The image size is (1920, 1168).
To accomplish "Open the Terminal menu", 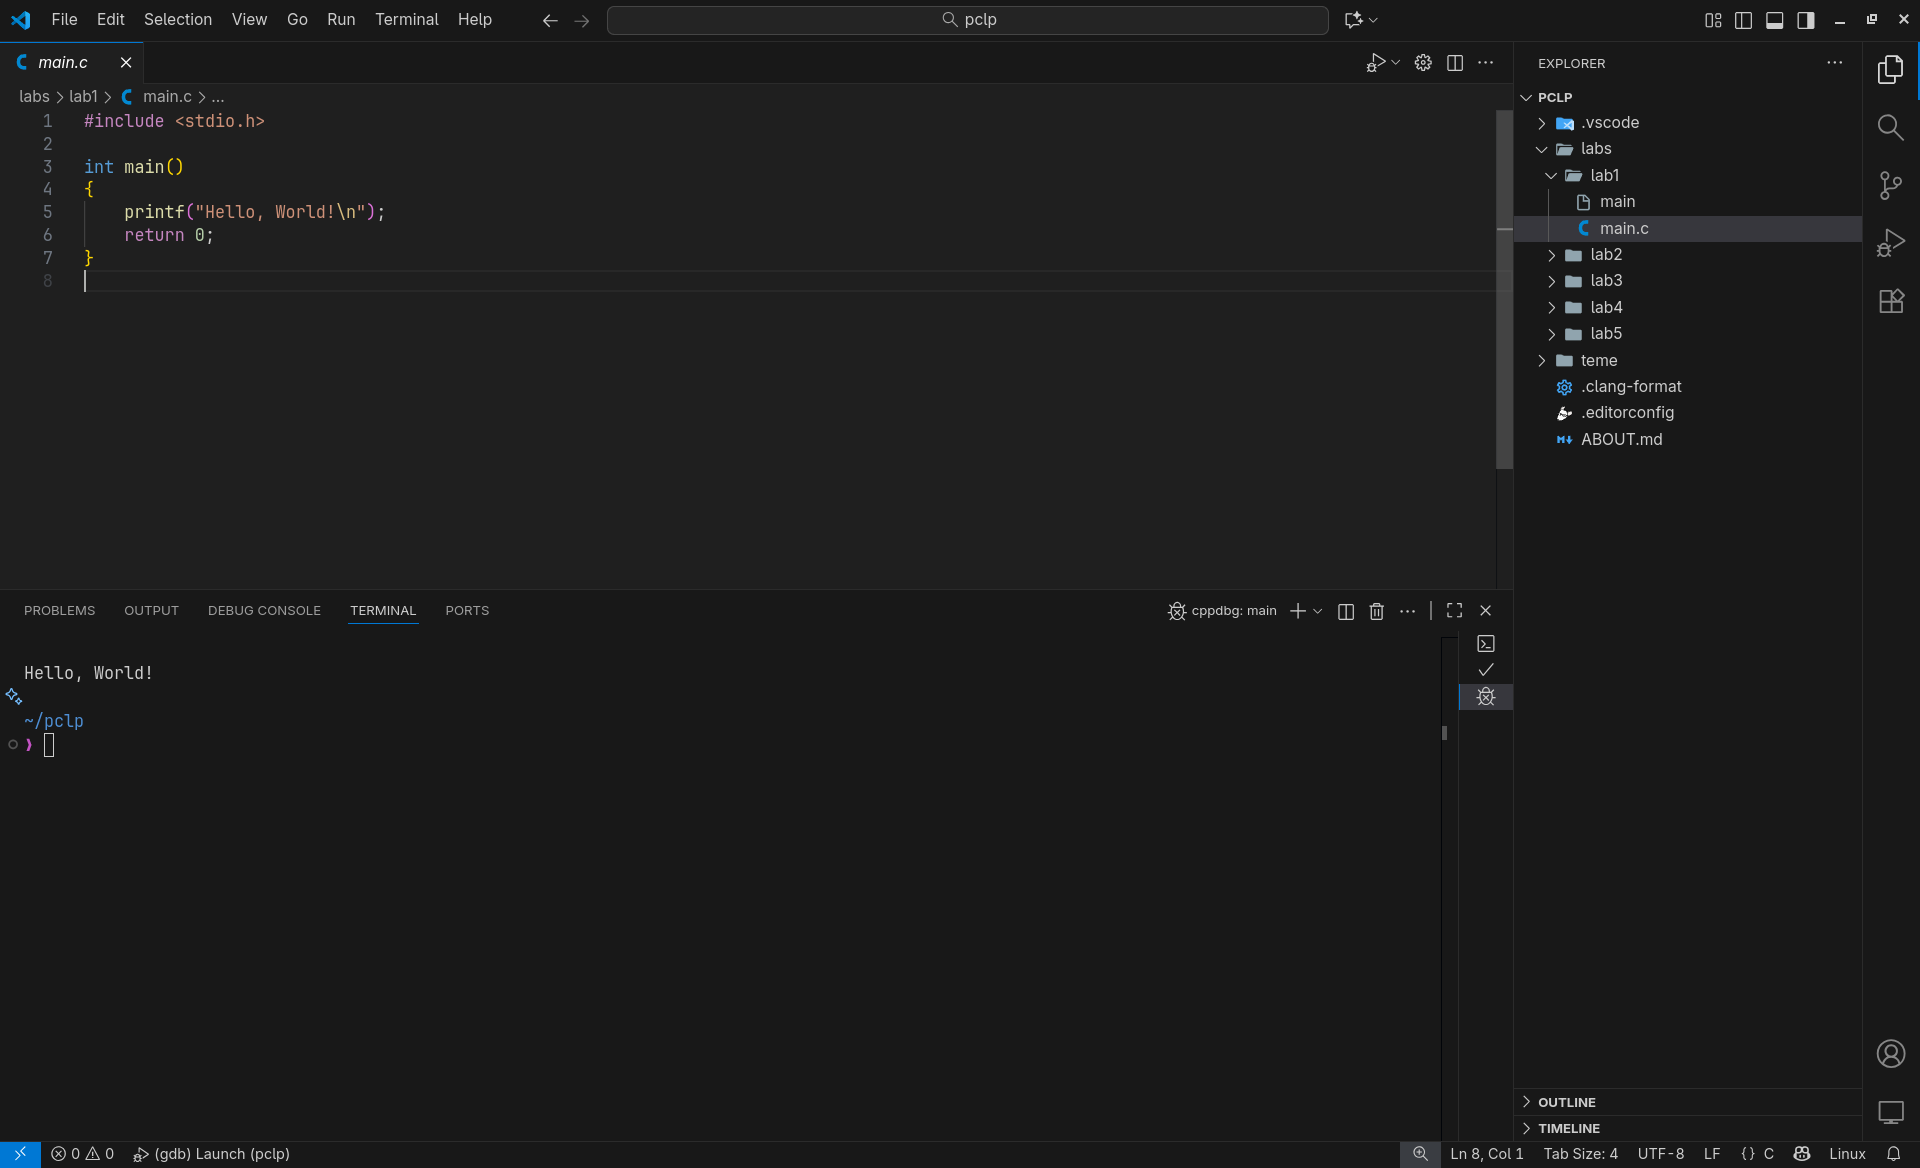I will (x=406, y=20).
